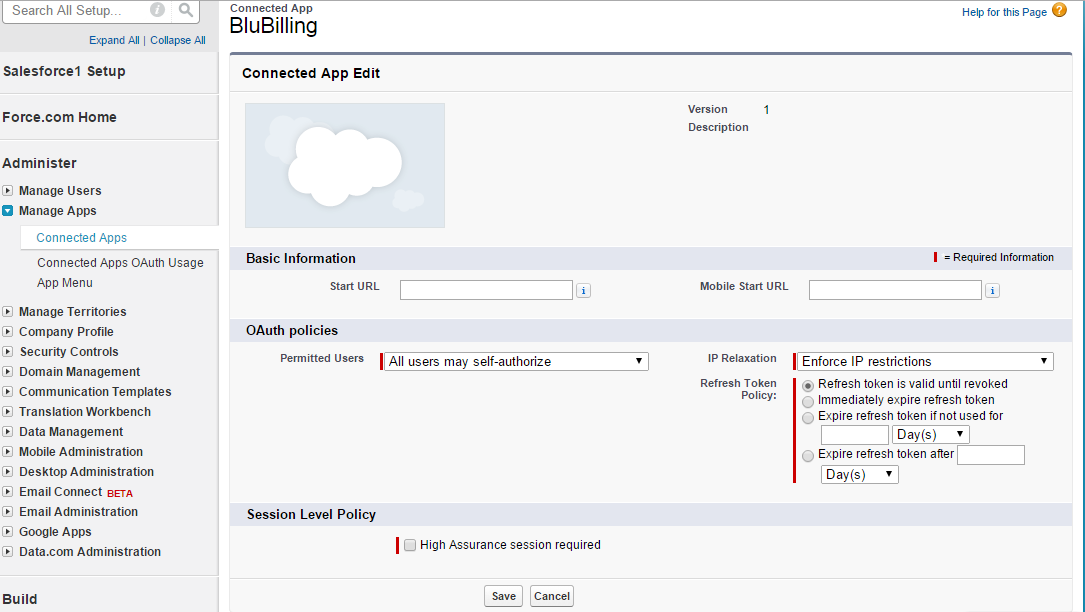
Task: Open the IP Relaxation dropdown
Action: [x=925, y=361]
